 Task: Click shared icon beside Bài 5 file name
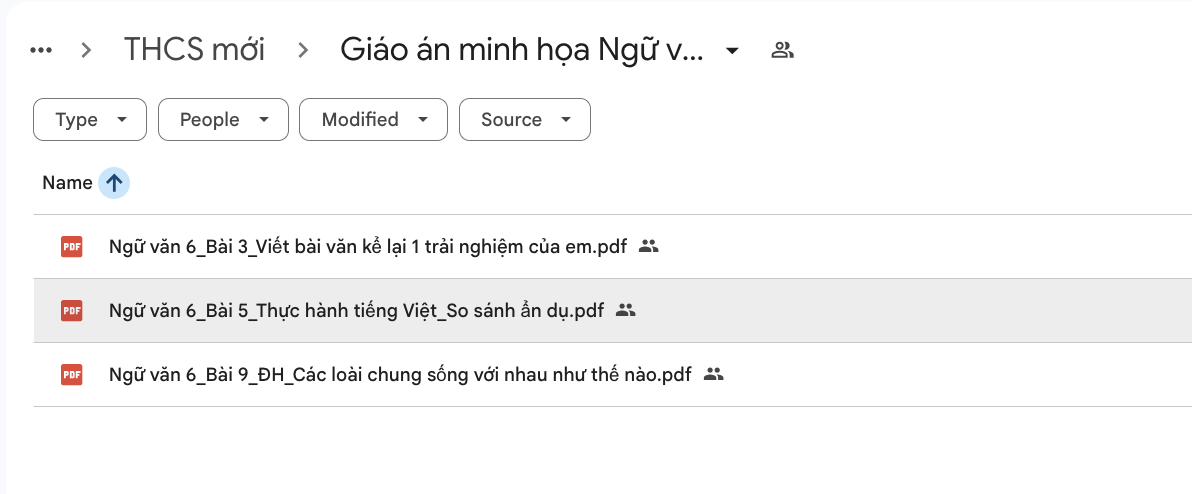pos(626,311)
